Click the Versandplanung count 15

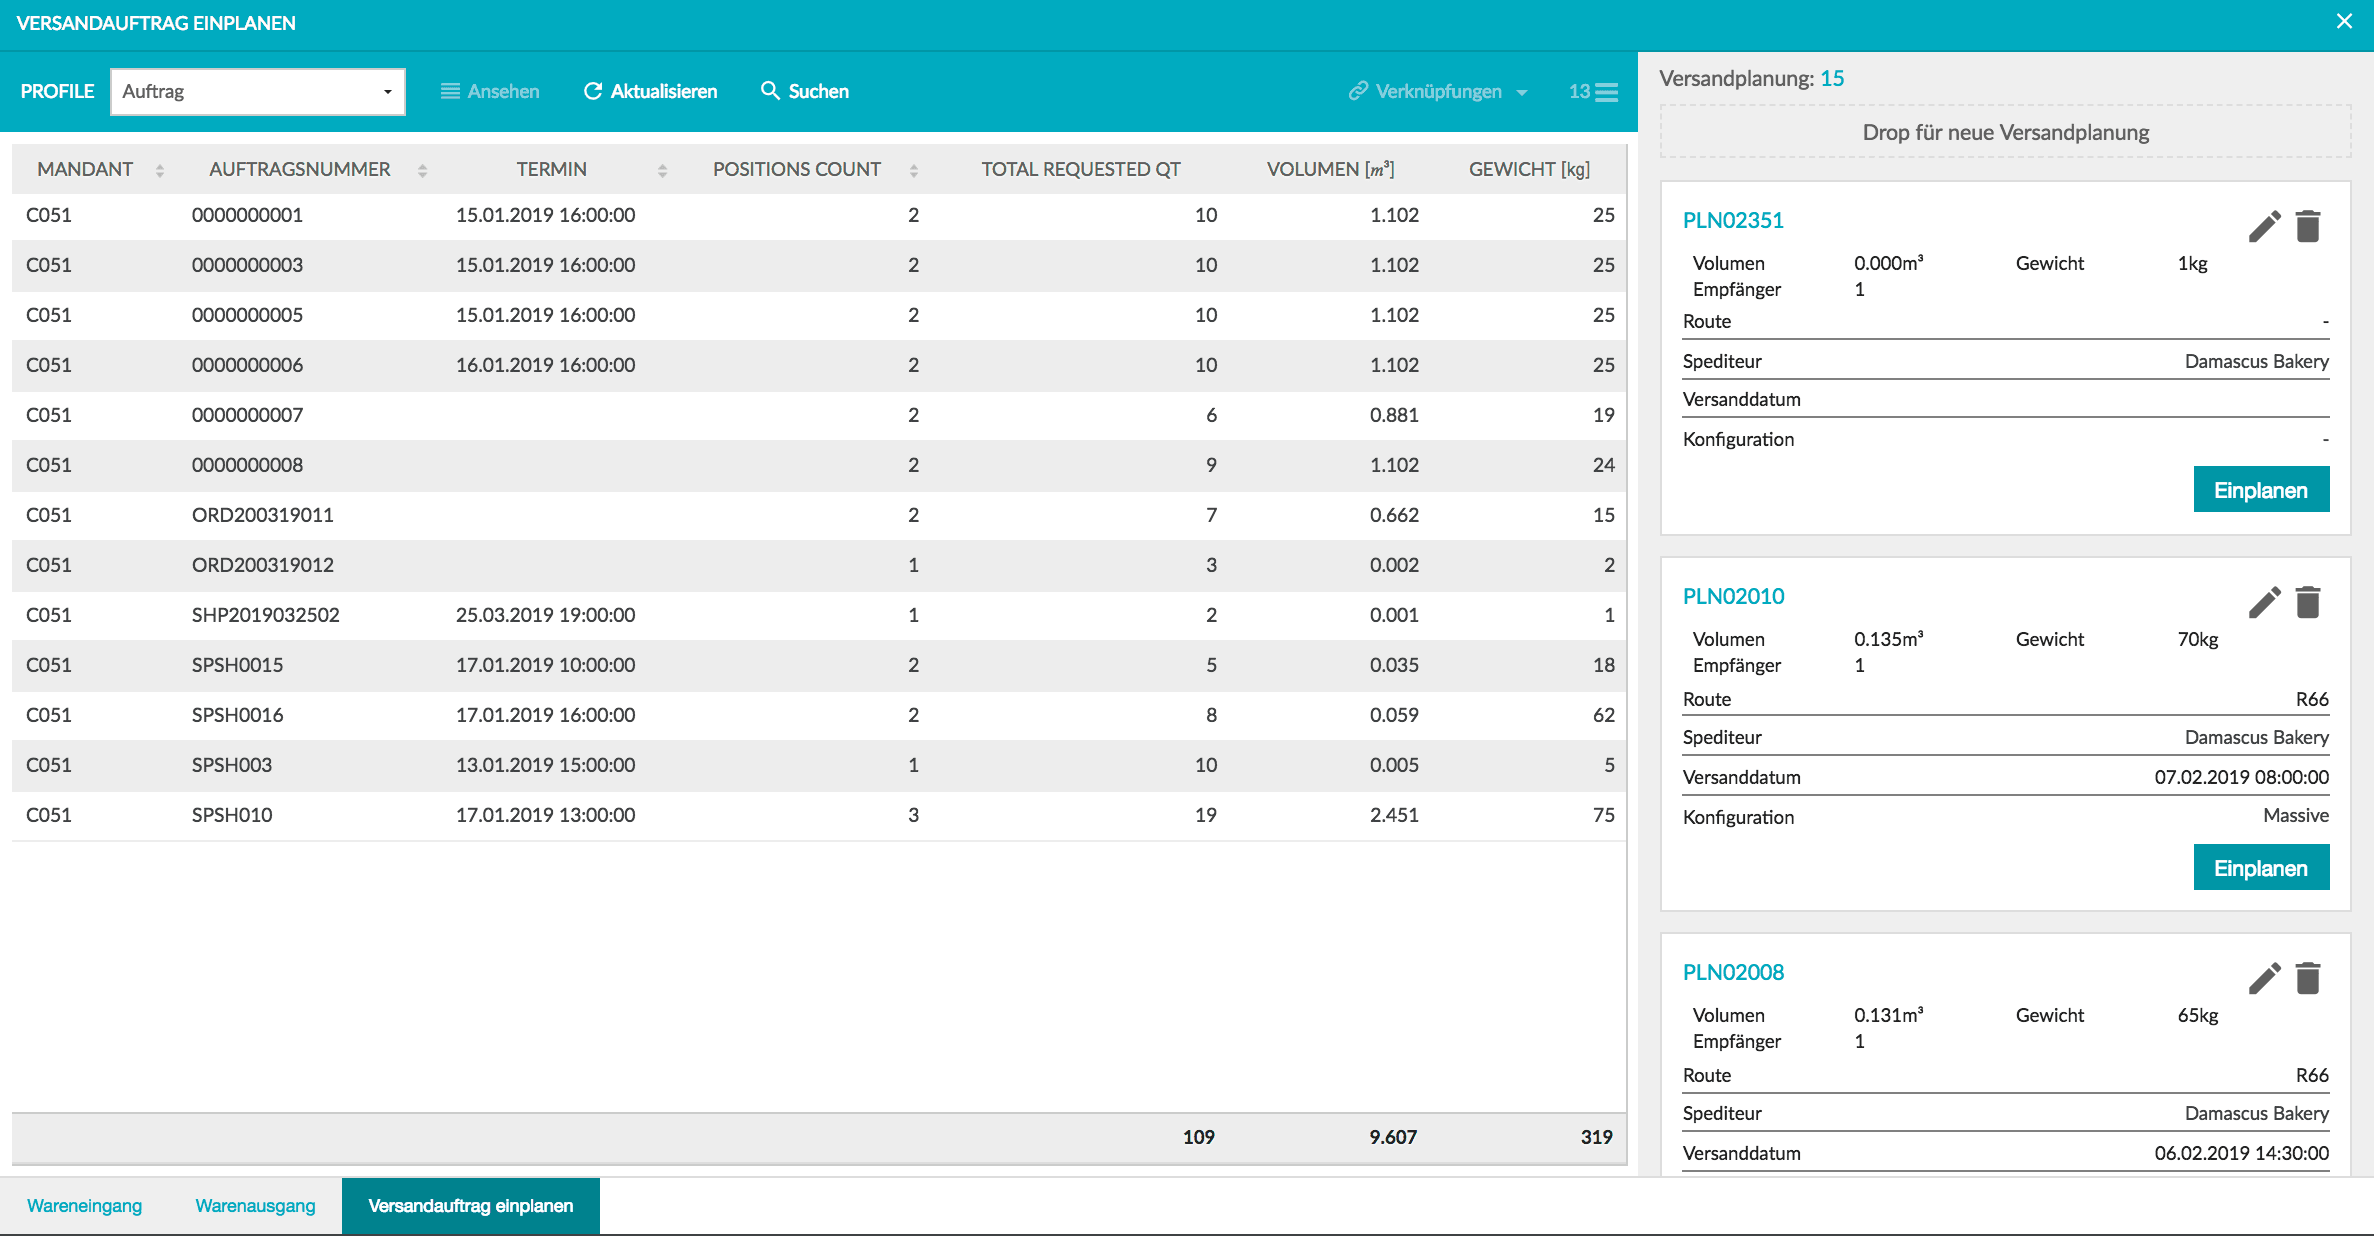pos(1832,78)
